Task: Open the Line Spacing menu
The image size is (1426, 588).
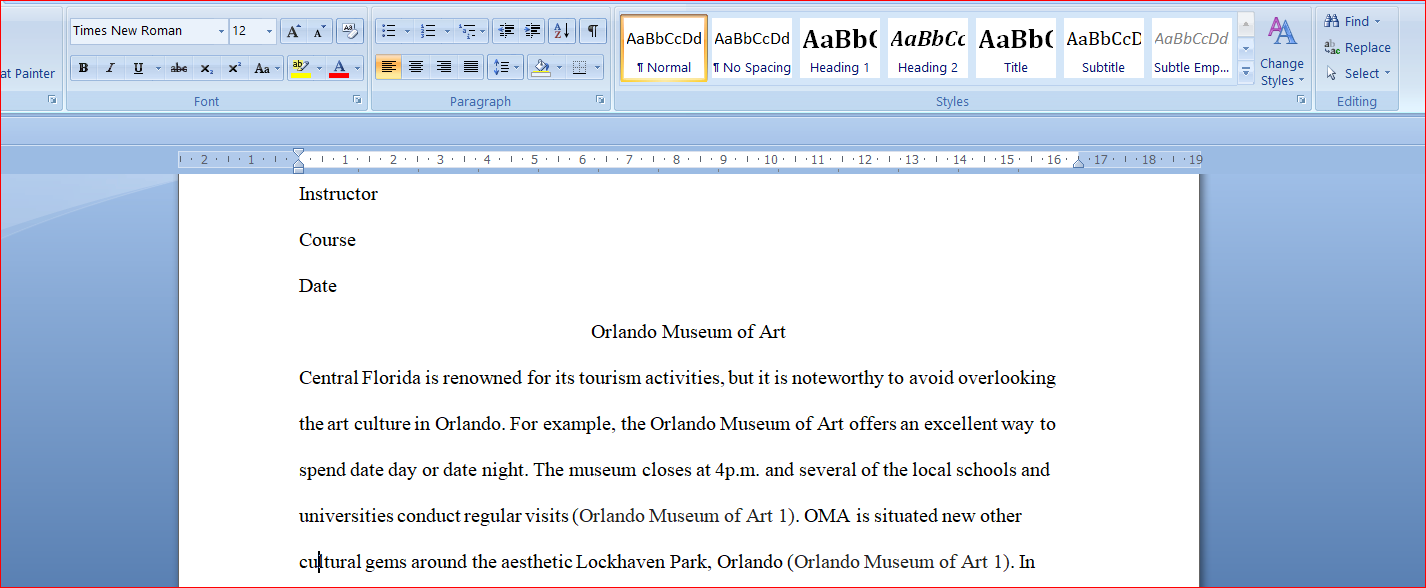Action: 507,68
